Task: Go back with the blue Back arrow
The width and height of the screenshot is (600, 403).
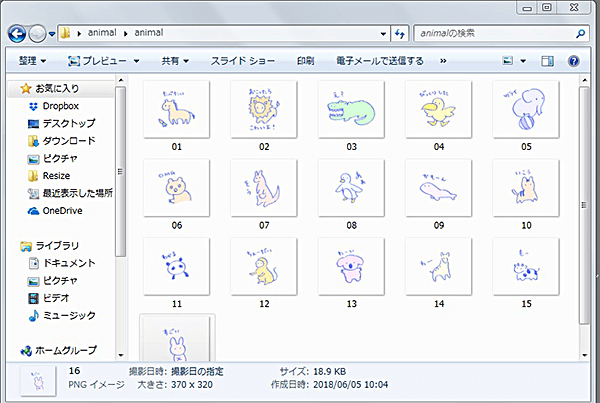Action: pos(16,34)
